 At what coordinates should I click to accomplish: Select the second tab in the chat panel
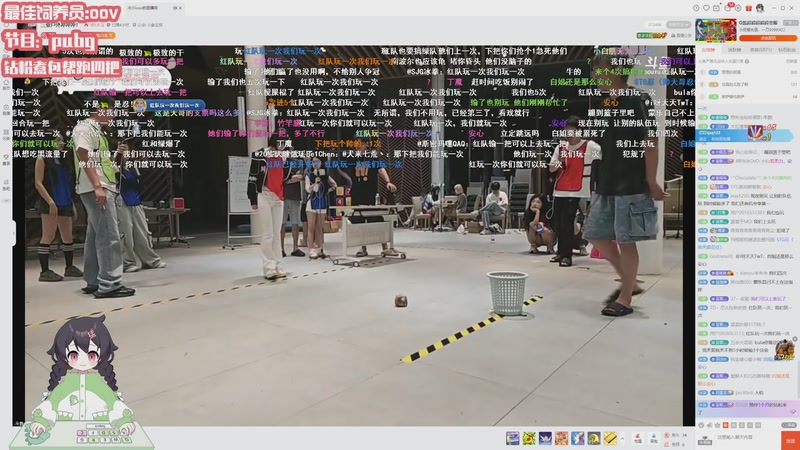[734, 50]
